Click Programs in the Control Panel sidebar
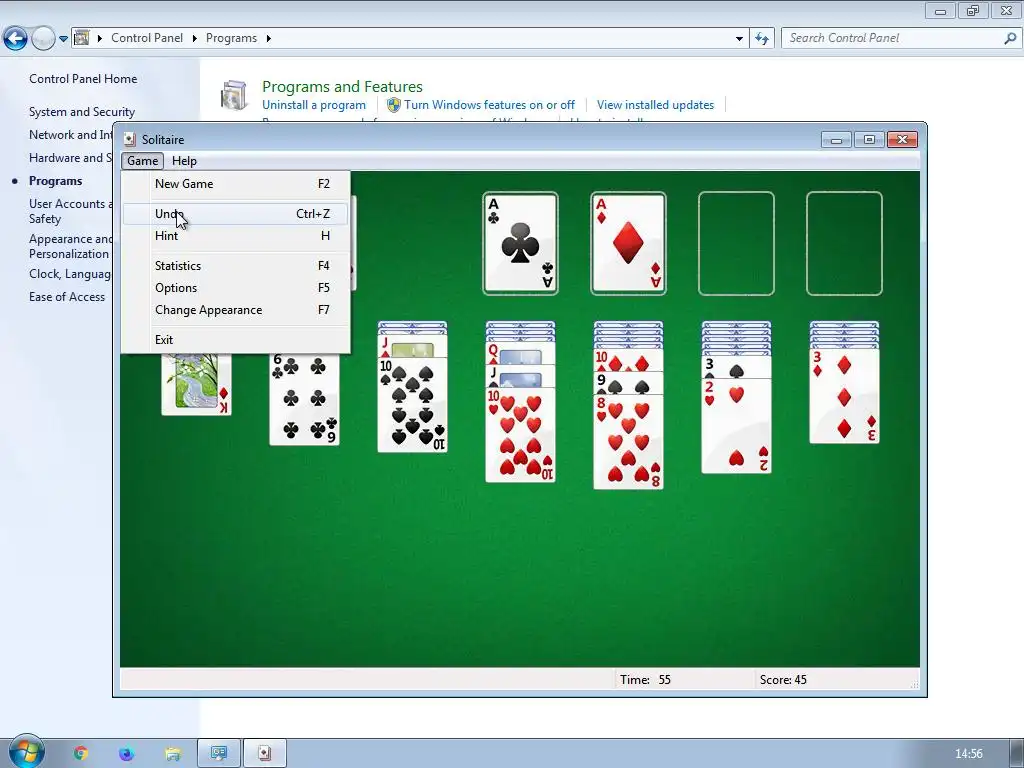This screenshot has width=1024, height=768. pyautogui.click(x=56, y=181)
